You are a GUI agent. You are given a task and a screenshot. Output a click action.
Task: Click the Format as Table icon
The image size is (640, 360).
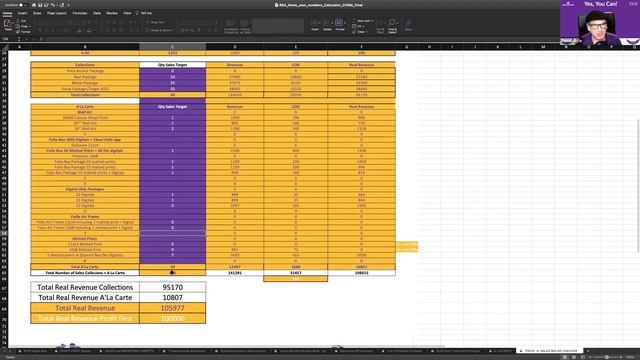pos(245,26)
